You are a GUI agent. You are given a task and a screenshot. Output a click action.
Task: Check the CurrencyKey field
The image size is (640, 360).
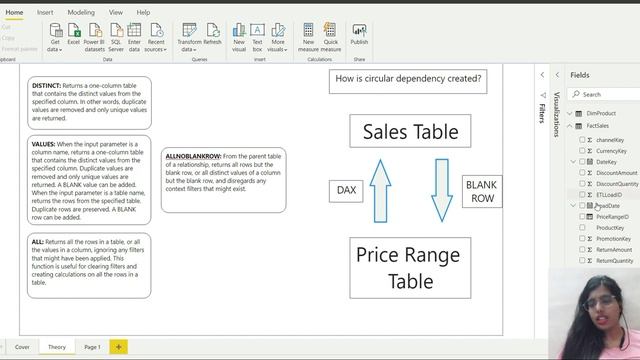[582, 151]
